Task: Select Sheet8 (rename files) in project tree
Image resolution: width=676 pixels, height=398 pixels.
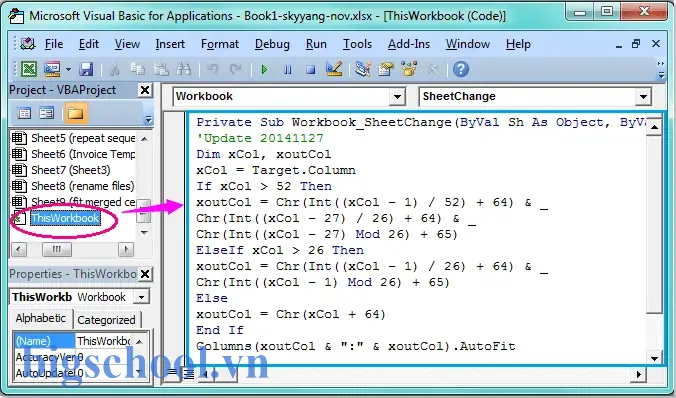Action: [x=73, y=186]
